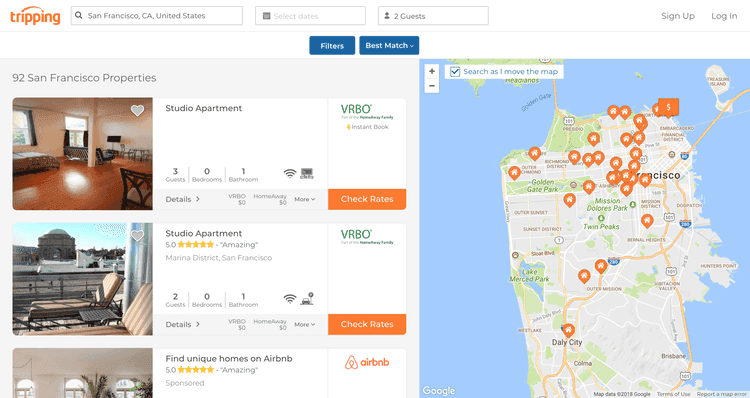Screen dimensions: 750x398
Task: Click the Select dates field
Action: coord(310,16)
